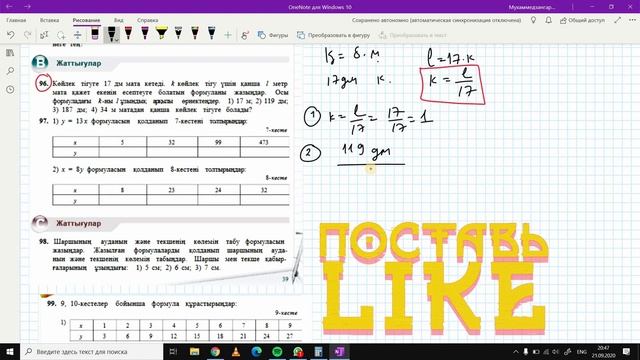Open the Windows Start menu
Screen dimensions: 640x360
pos(10,351)
